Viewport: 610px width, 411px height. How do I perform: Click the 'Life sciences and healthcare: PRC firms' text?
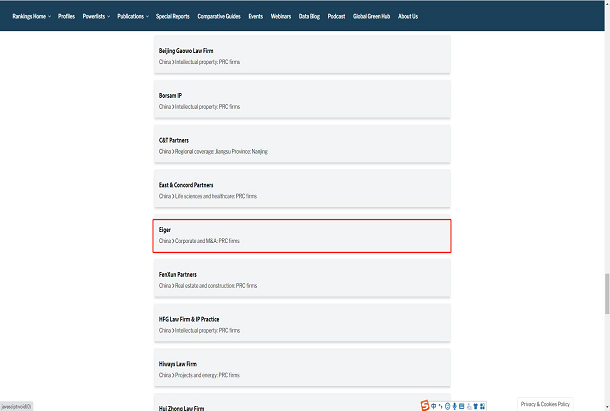coord(216,196)
